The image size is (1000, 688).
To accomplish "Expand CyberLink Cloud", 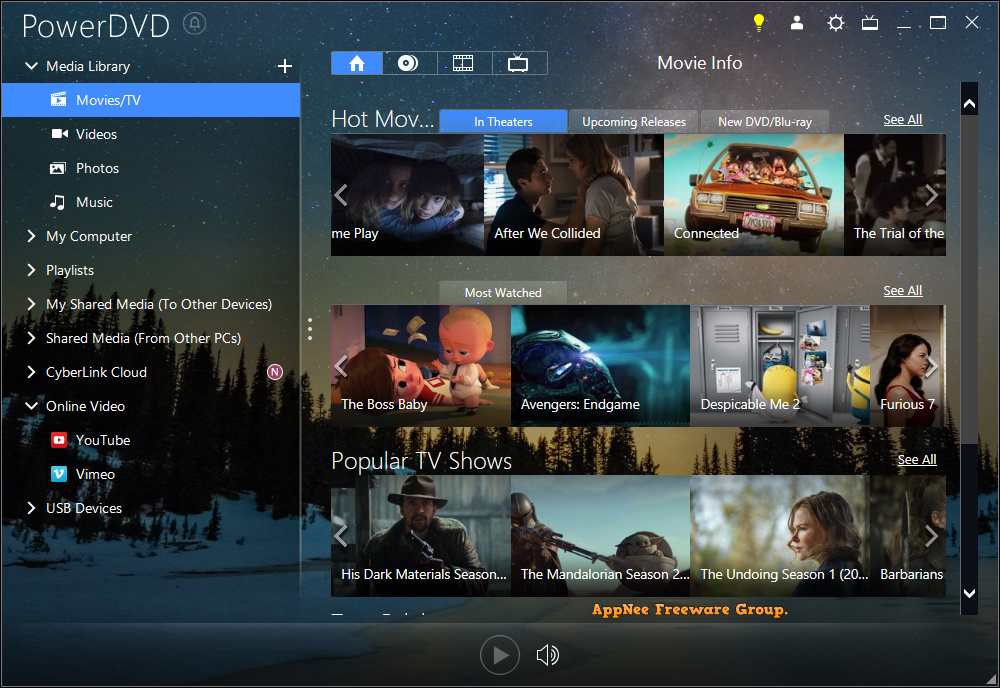I will 31,372.
